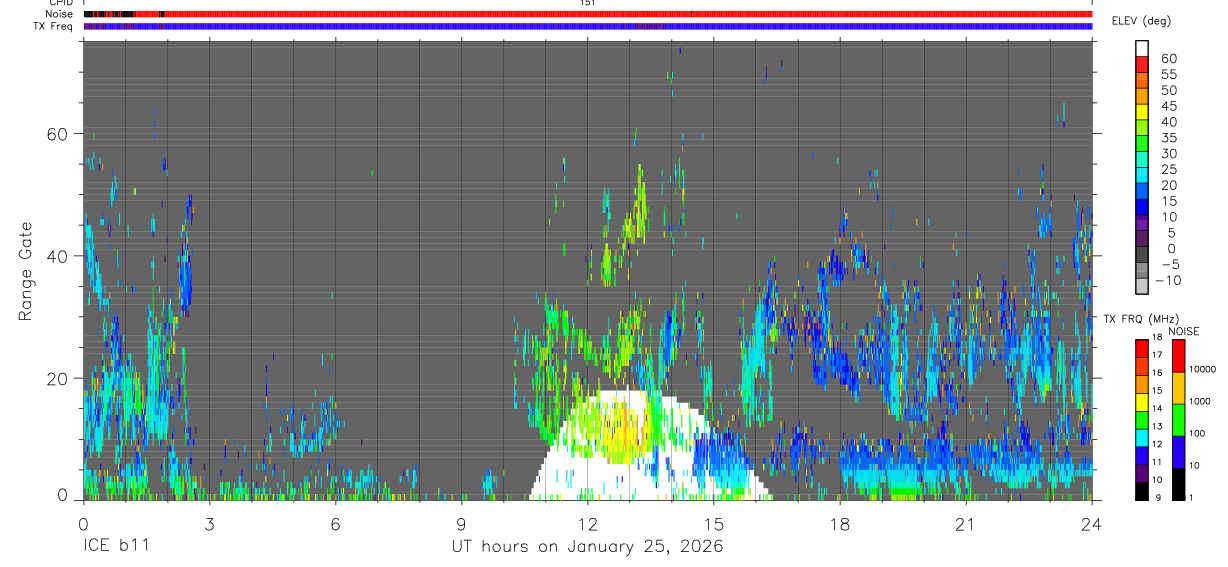Image resolution: width=1228 pixels, height=567 pixels.
Task: Pick the green 100–1000 NOISE swatch
Action: click(1180, 419)
